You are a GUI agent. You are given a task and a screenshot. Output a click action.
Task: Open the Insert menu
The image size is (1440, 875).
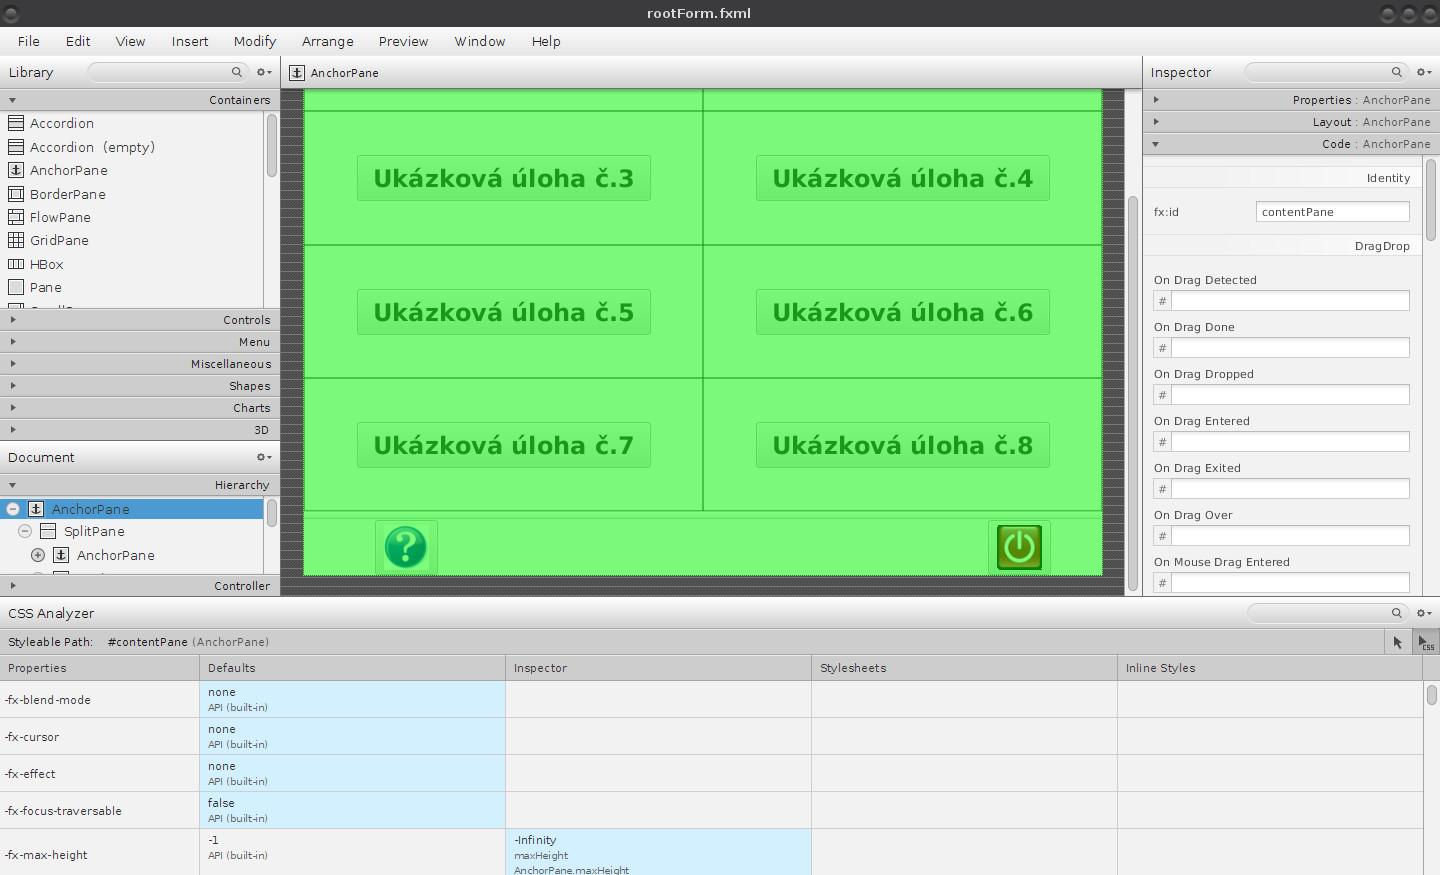click(190, 41)
